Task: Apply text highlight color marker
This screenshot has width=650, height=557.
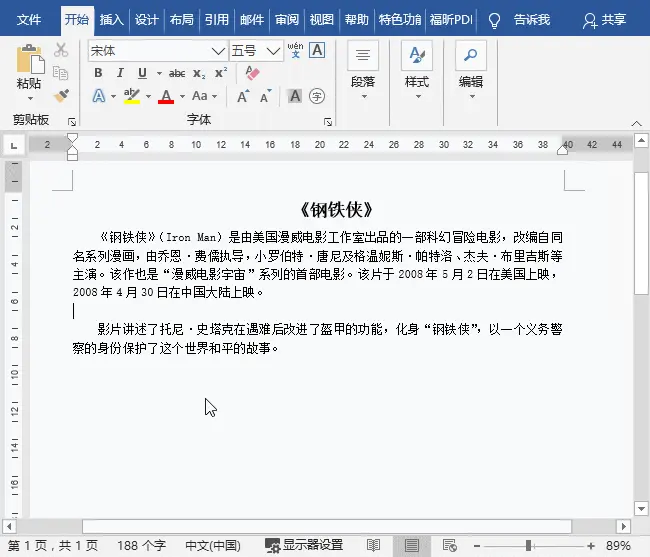Action: click(x=132, y=96)
